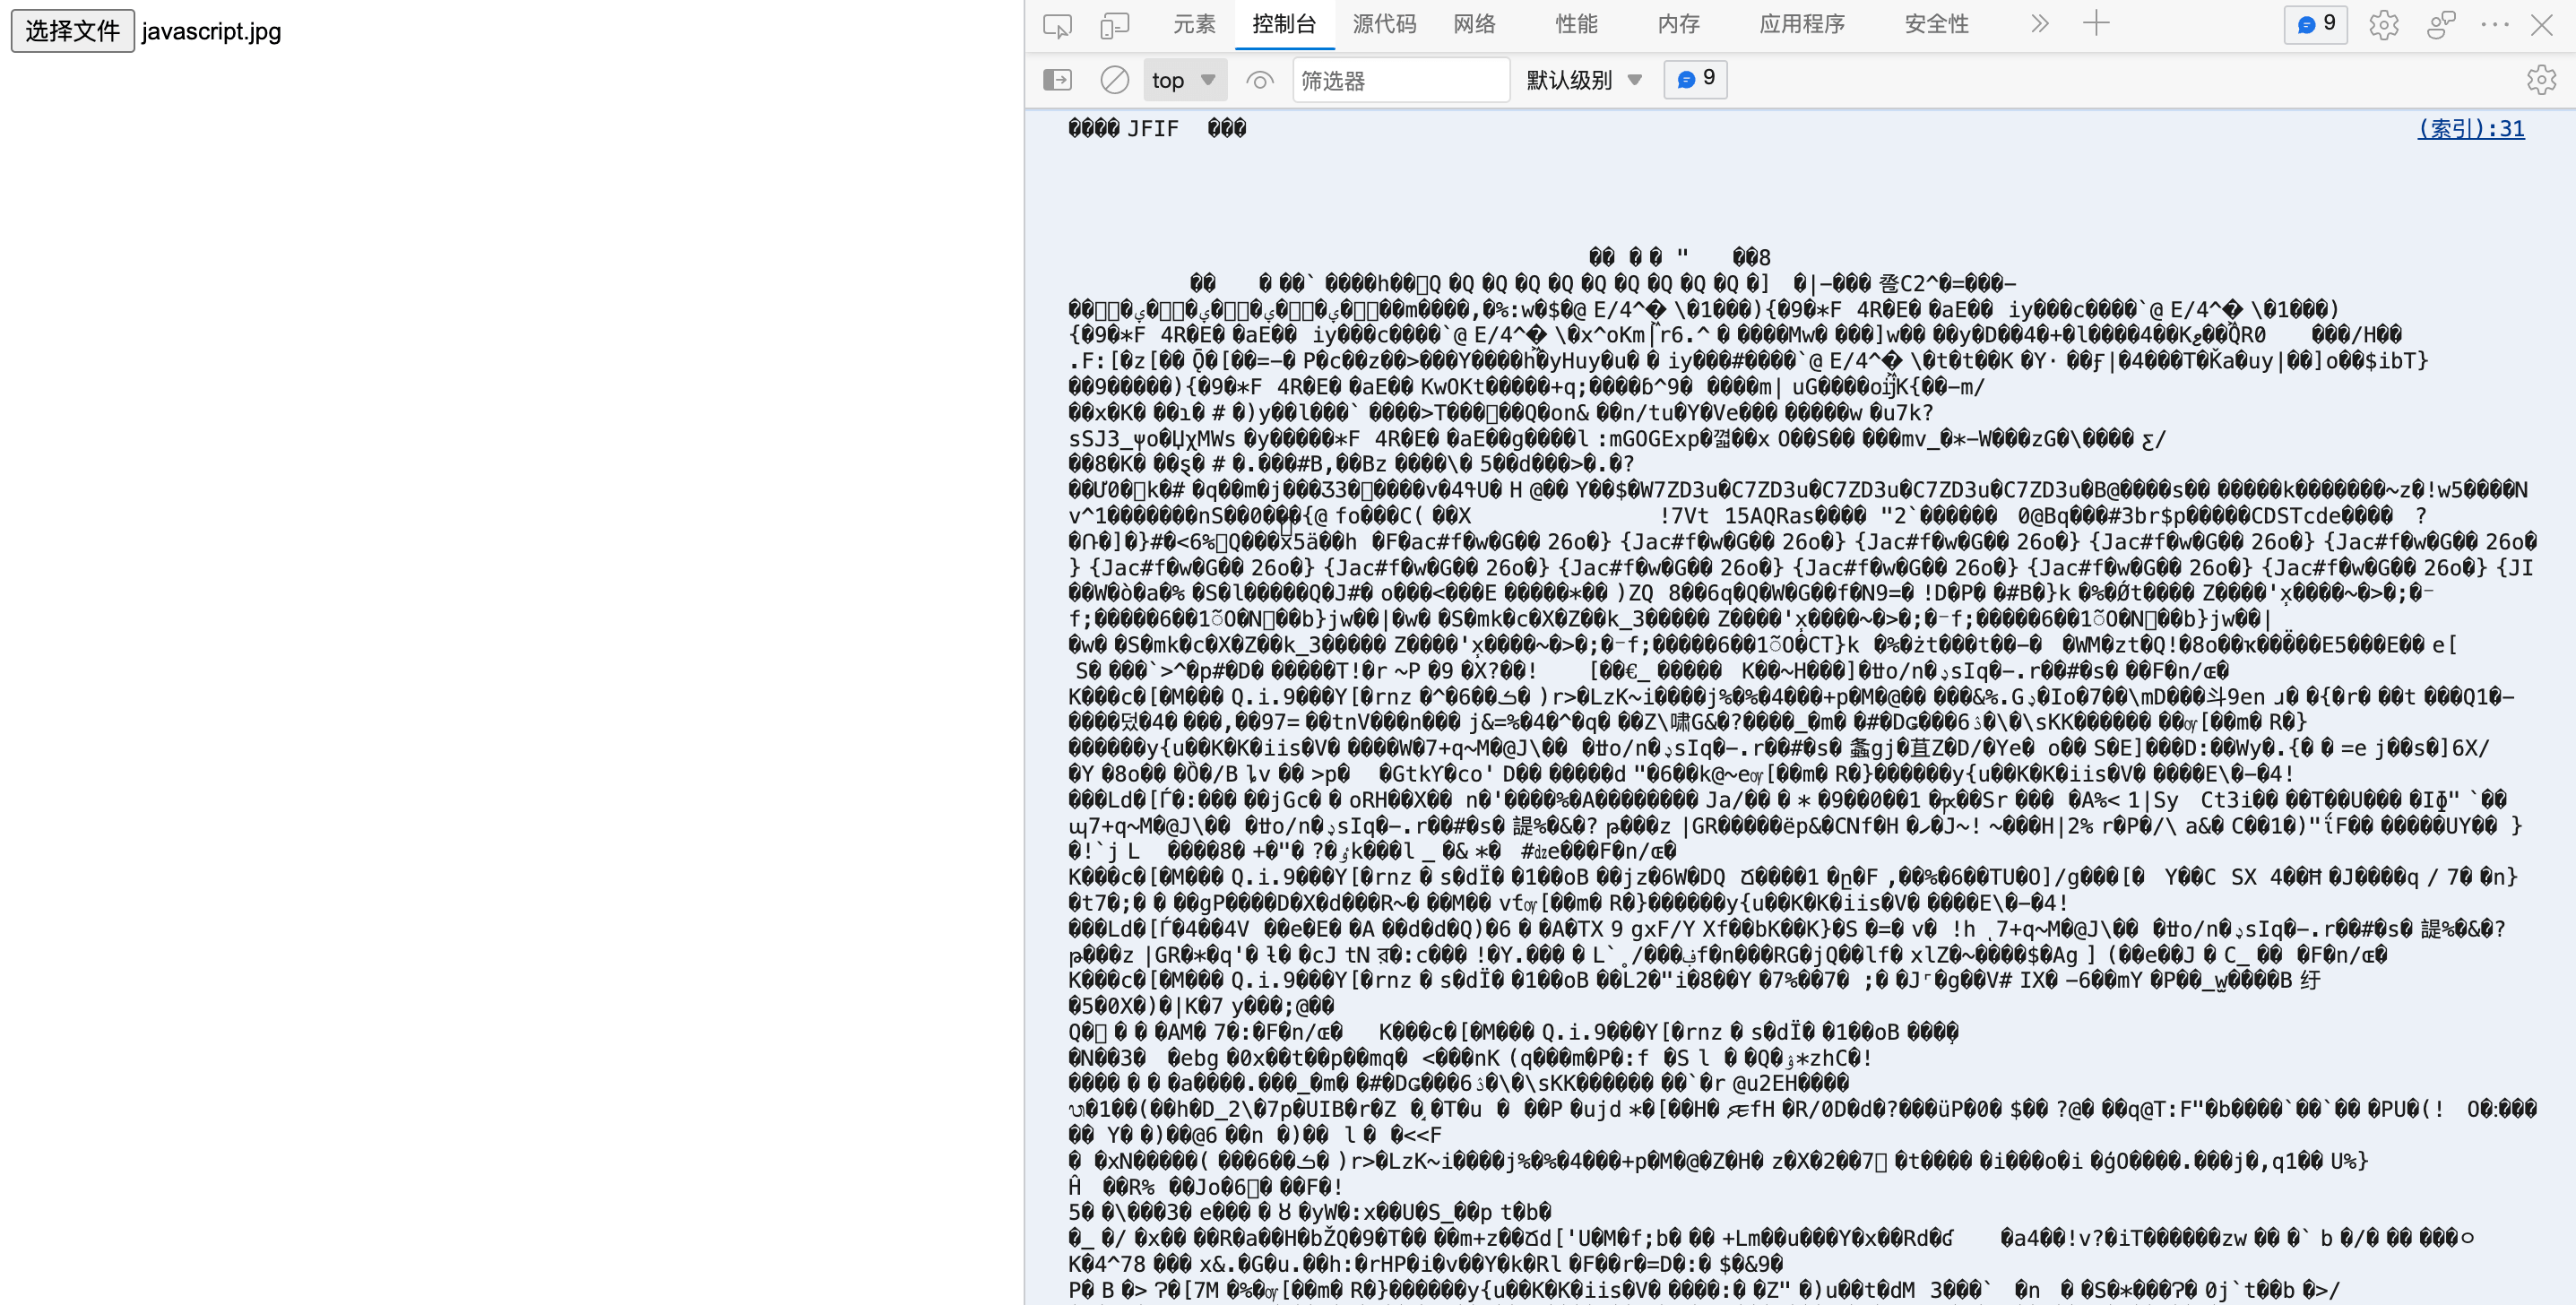Open console settings gear icon
Viewport: 2576px width, 1305px height.
pyautogui.click(x=2541, y=80)
